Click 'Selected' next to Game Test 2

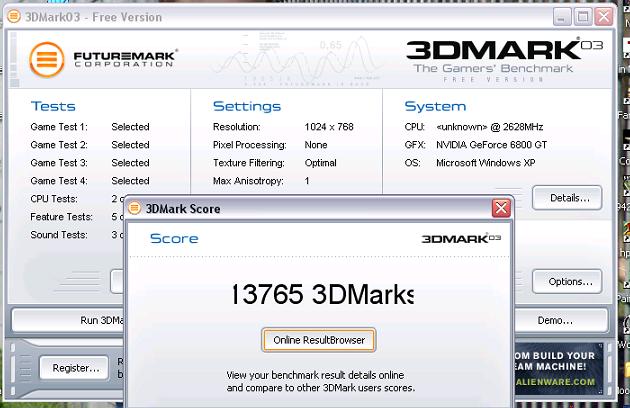[130, 145]
